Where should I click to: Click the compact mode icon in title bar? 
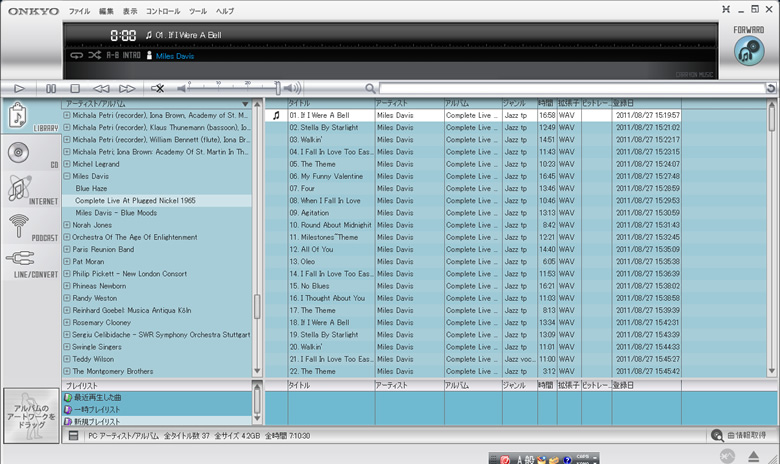tap(726, 9)
